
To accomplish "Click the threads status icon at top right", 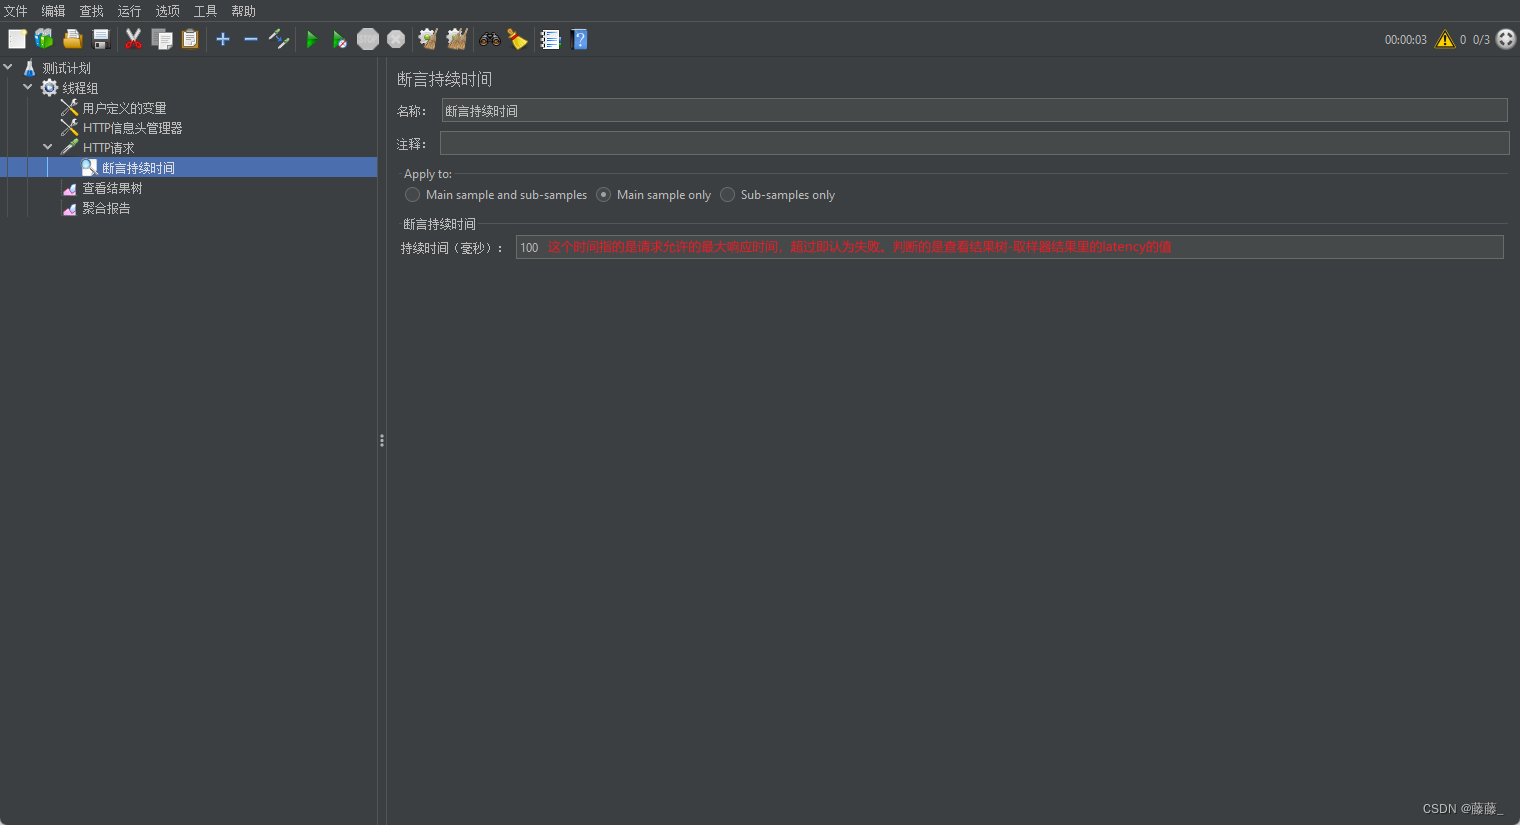I will tap(1505, 39).
